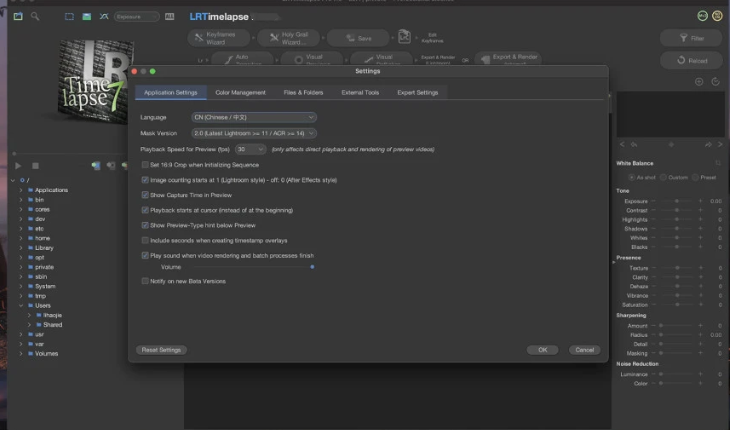This screenshot has height=430, width=730.
Task: Select the As shot white balance radio
Action: 632,177
